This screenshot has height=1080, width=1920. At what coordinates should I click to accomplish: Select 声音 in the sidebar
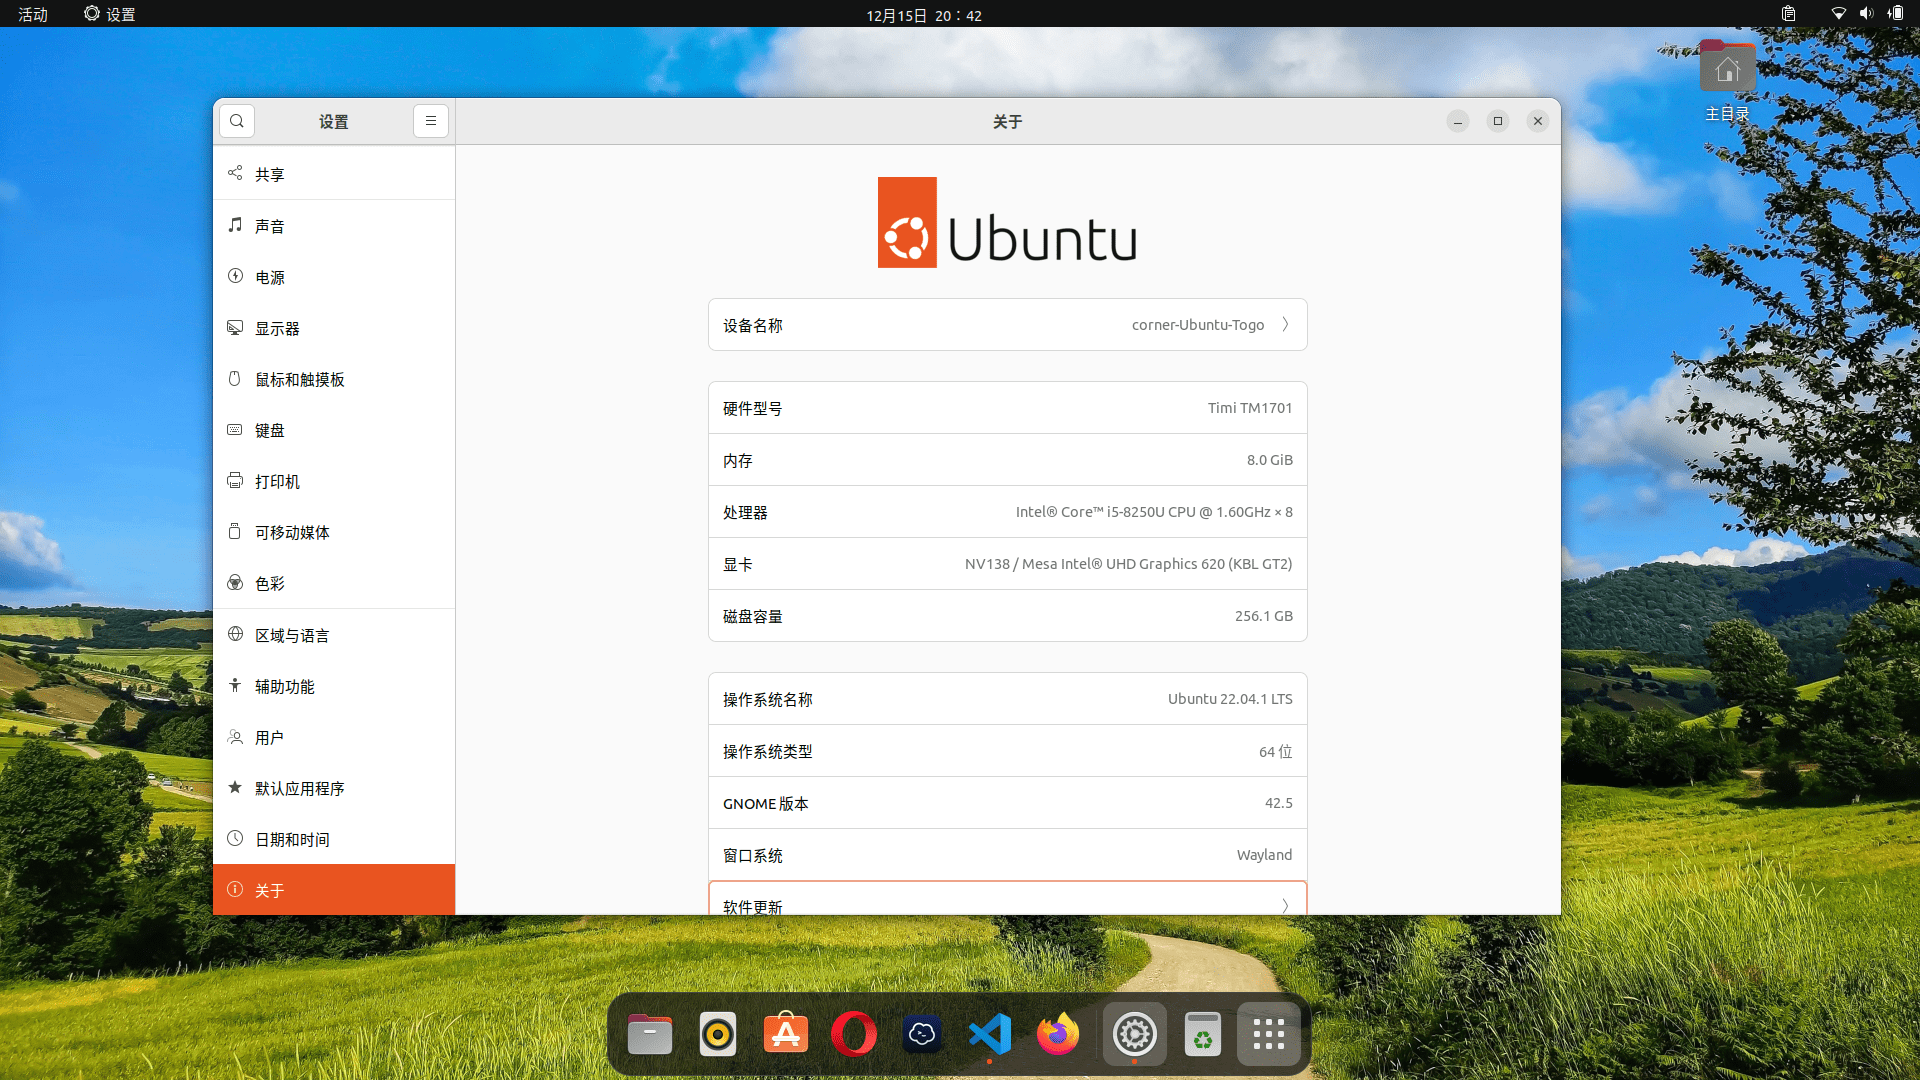click(x=334, y=226)
